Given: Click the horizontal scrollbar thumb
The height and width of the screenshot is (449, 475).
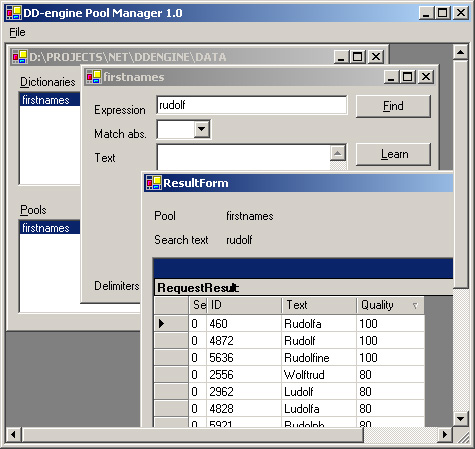Looking at the screenshot, I should click(x=193, y=435).
